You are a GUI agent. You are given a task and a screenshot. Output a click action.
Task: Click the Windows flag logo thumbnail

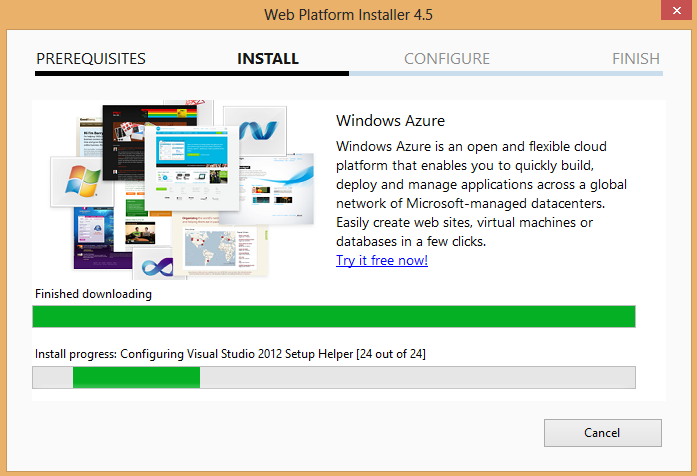click(x=82, y=181)
